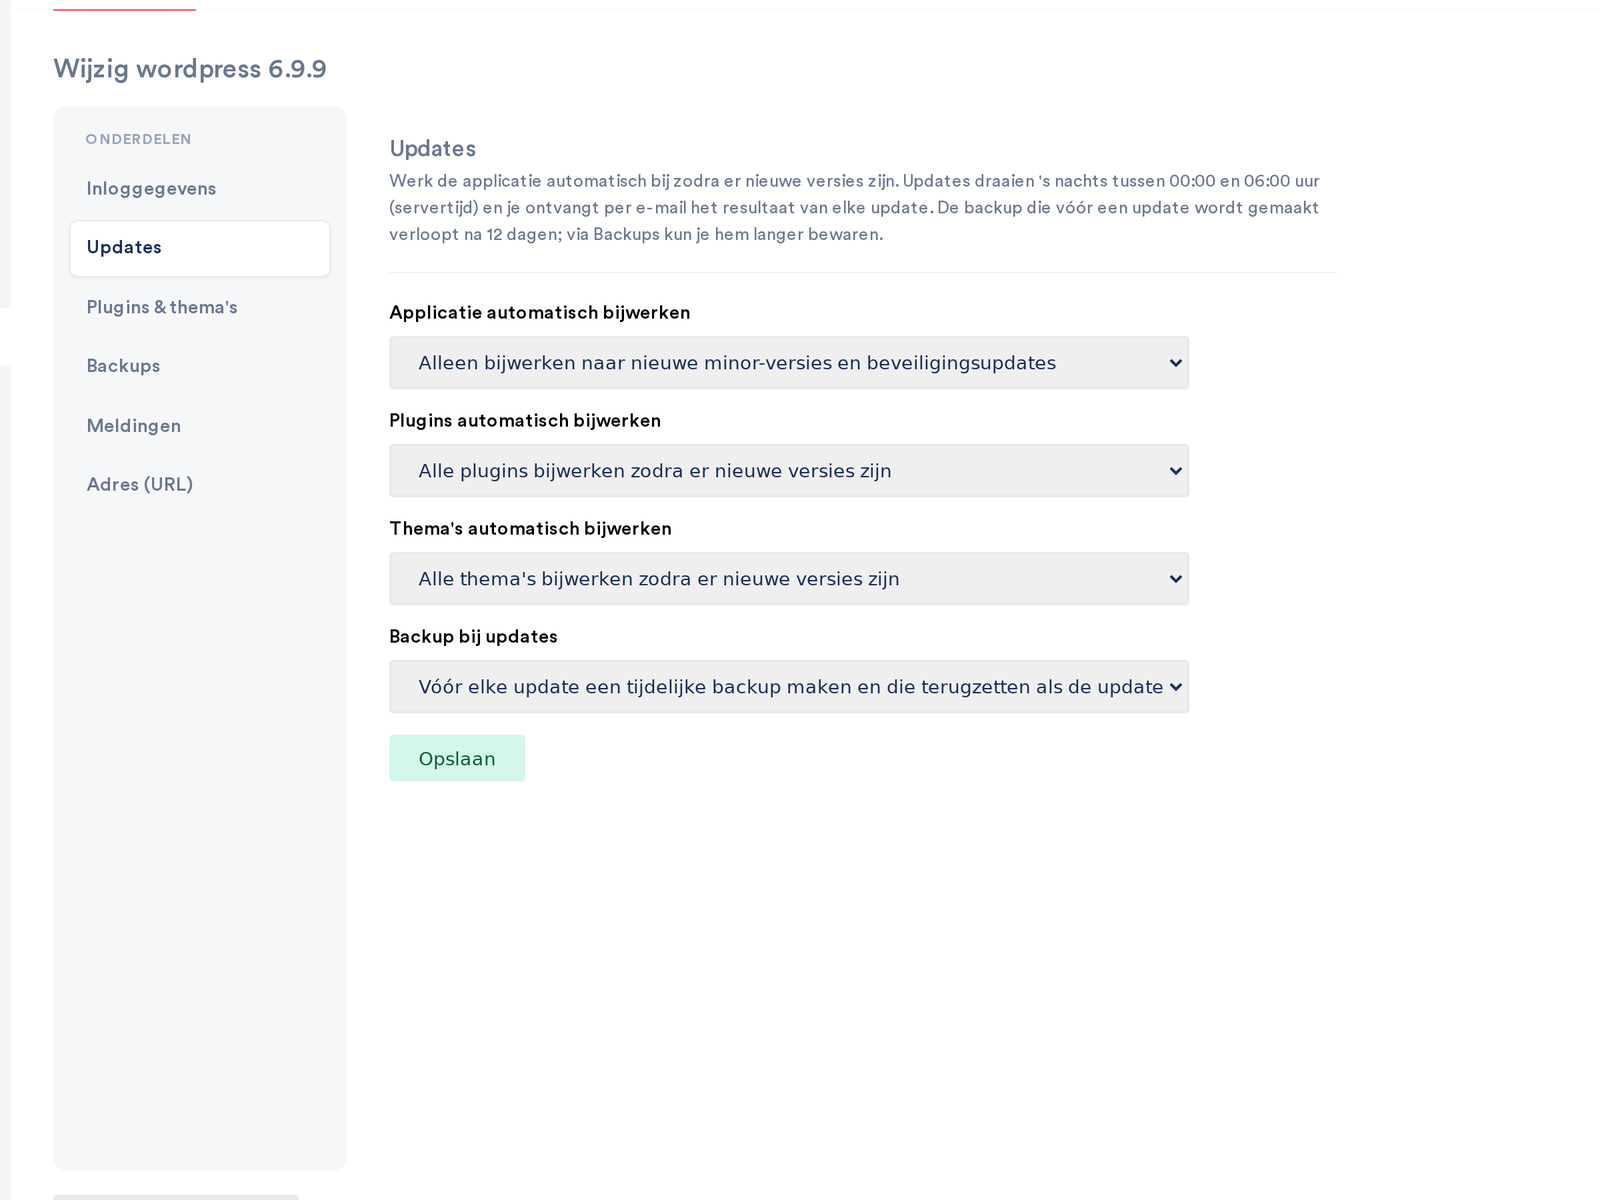Click the 'Wijzig wordpress 6.9.9' heading

pos(190,69)
